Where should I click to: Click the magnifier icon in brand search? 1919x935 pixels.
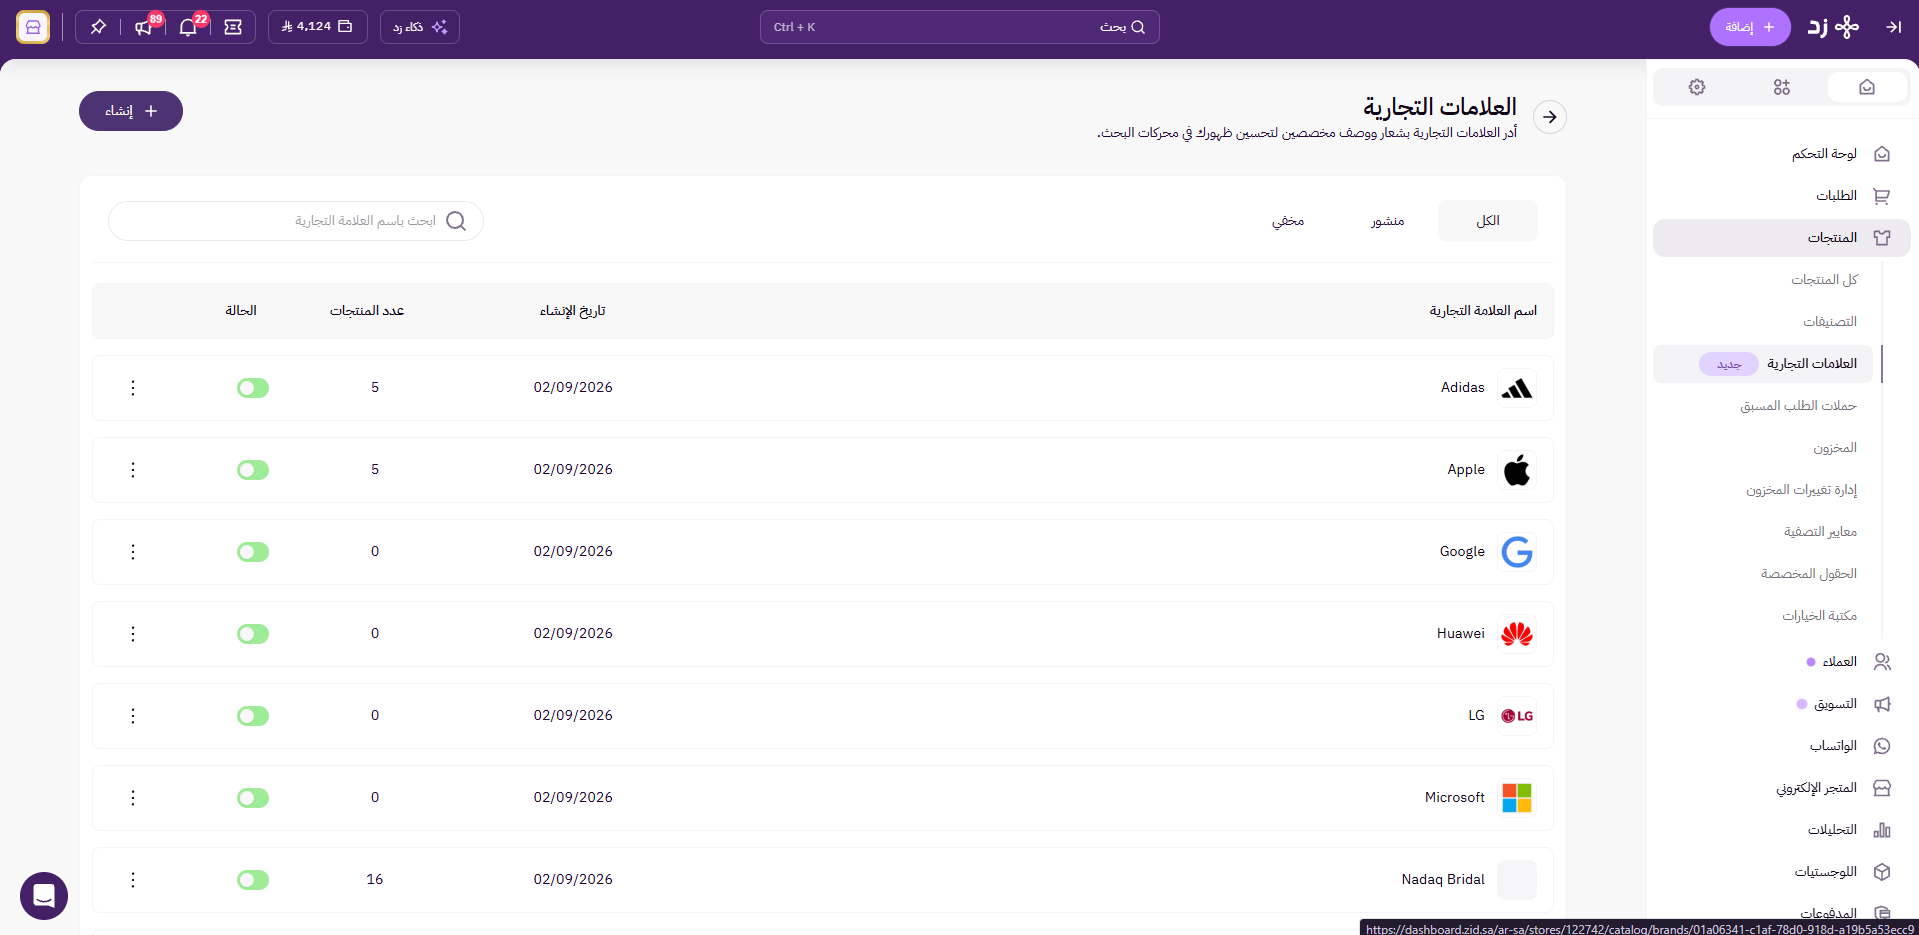coord(456,221)
